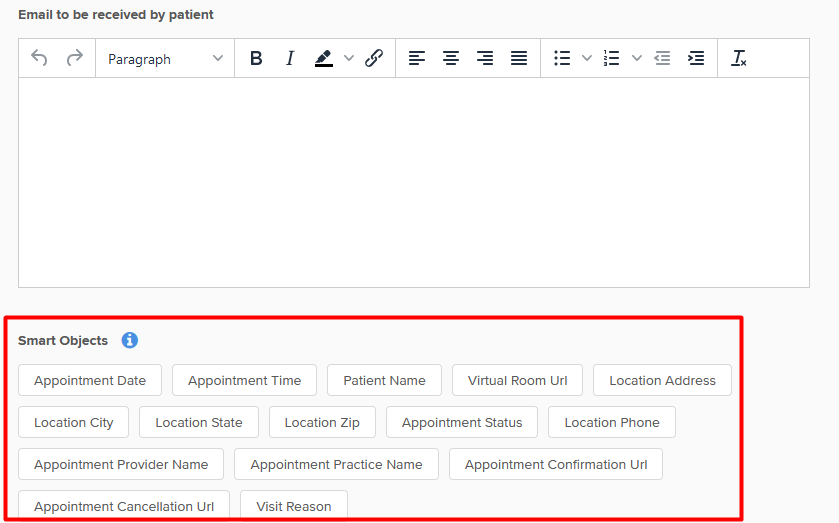Expand the numbered list style options
This screenshot has height=523, width=839.
click(x=637, y=58)
